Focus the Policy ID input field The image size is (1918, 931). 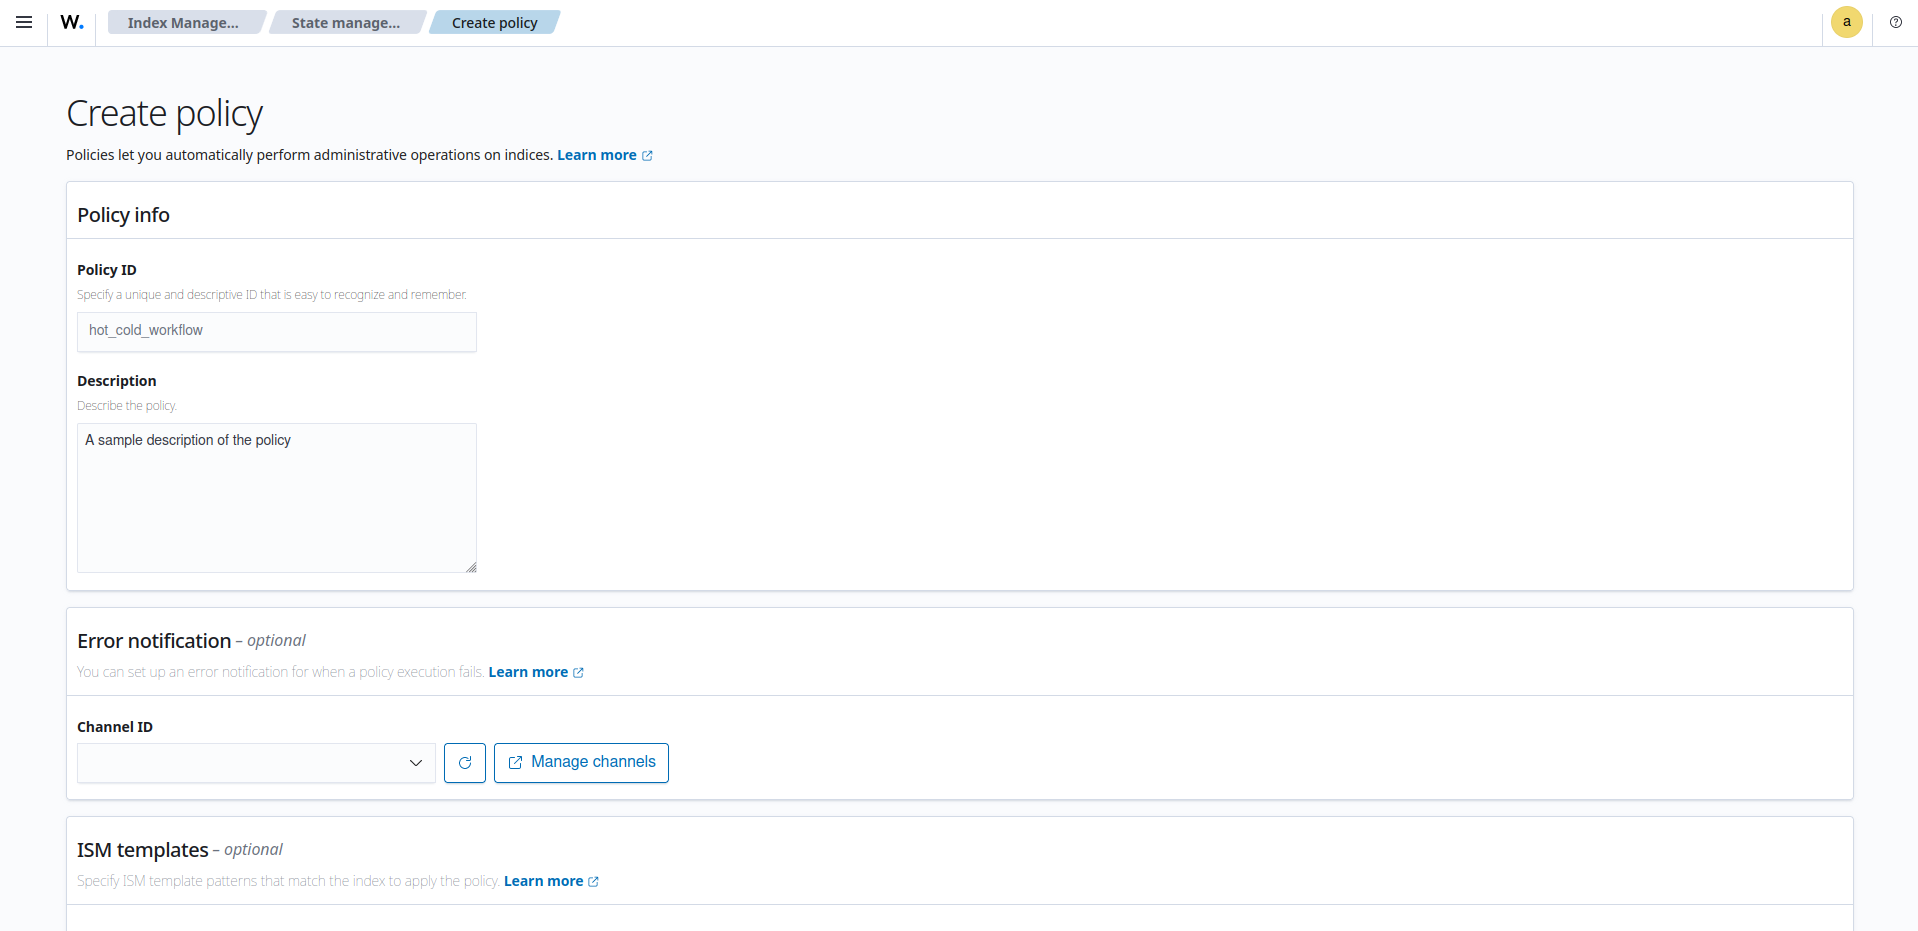point(276,331)
